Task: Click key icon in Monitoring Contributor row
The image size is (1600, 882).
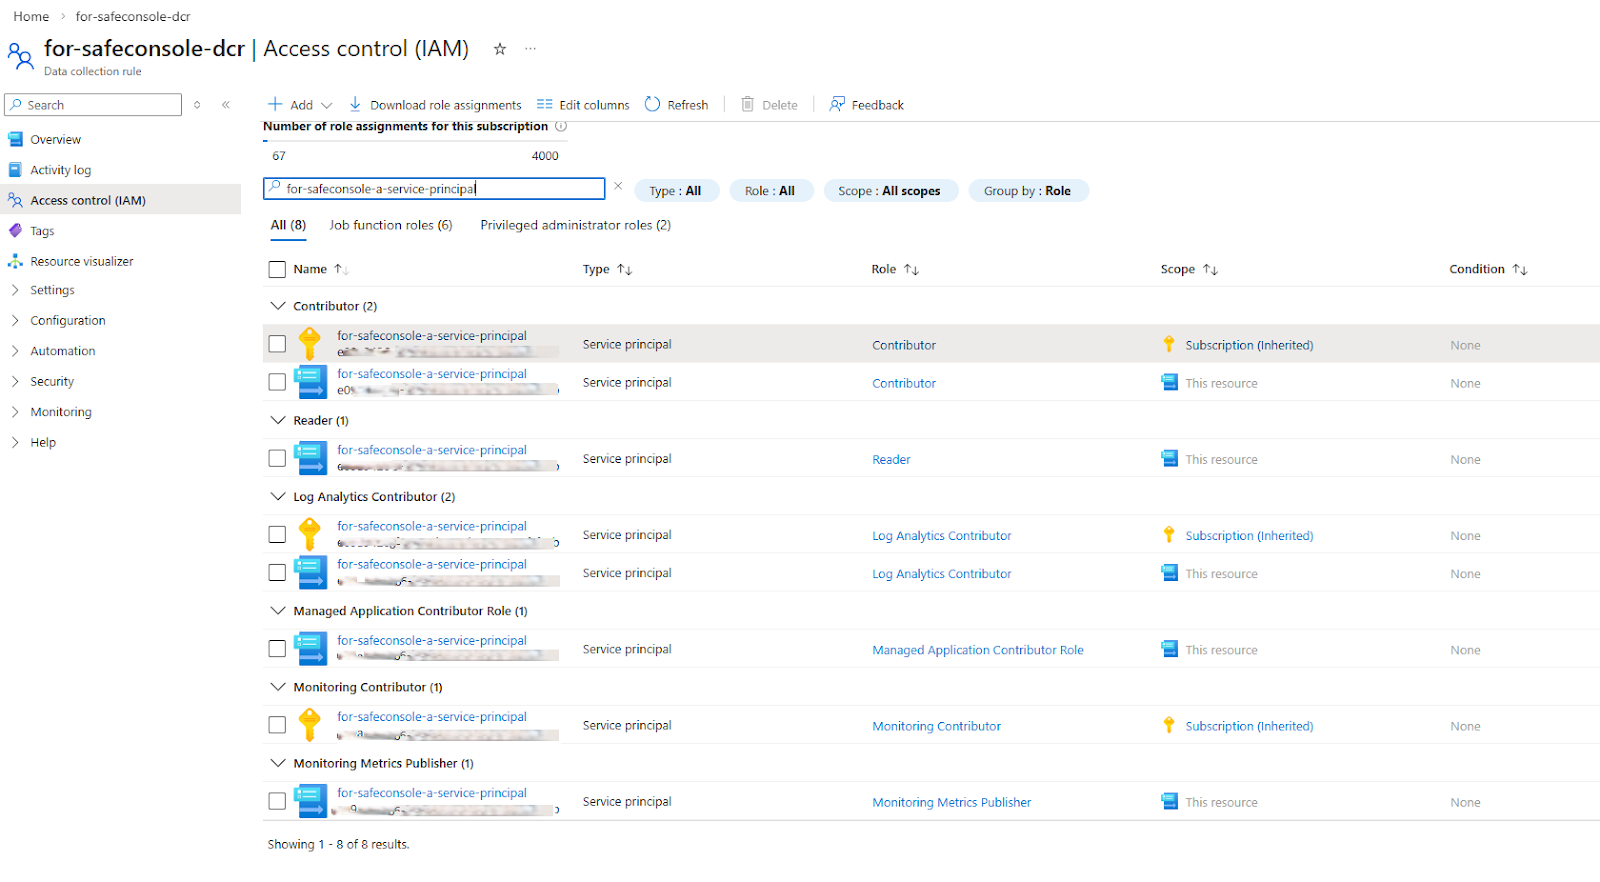Action: (x=310, y=725)
